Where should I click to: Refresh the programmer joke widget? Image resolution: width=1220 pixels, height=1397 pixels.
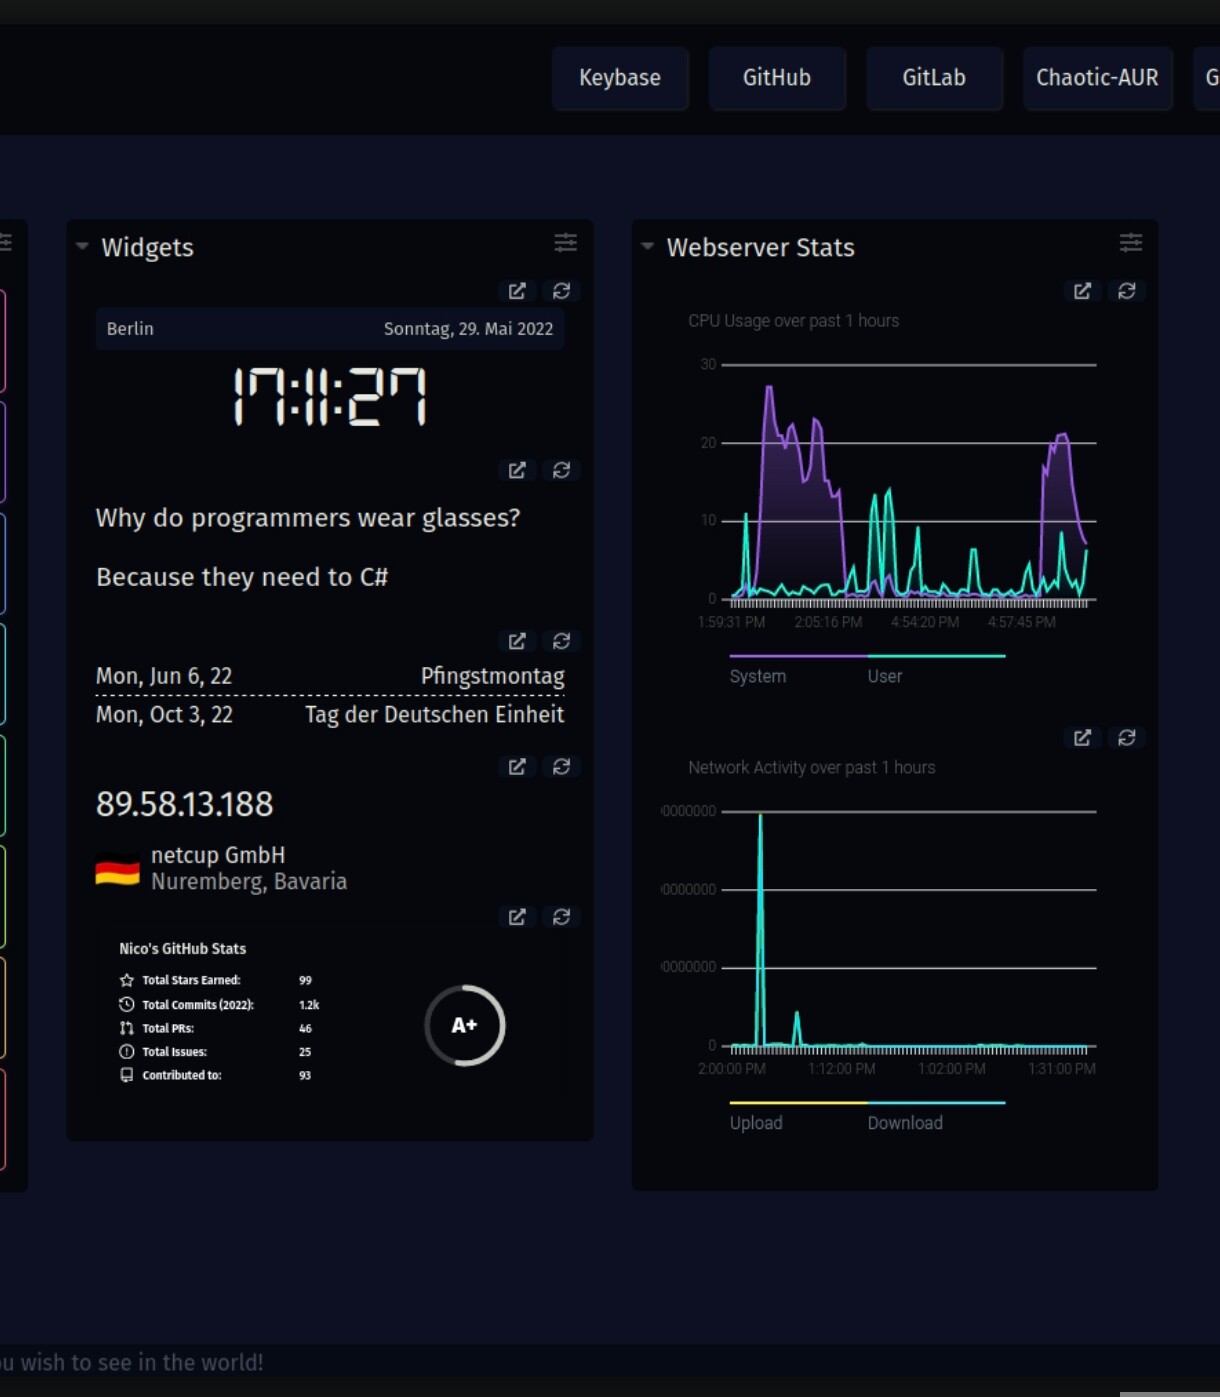click(561, 470)
